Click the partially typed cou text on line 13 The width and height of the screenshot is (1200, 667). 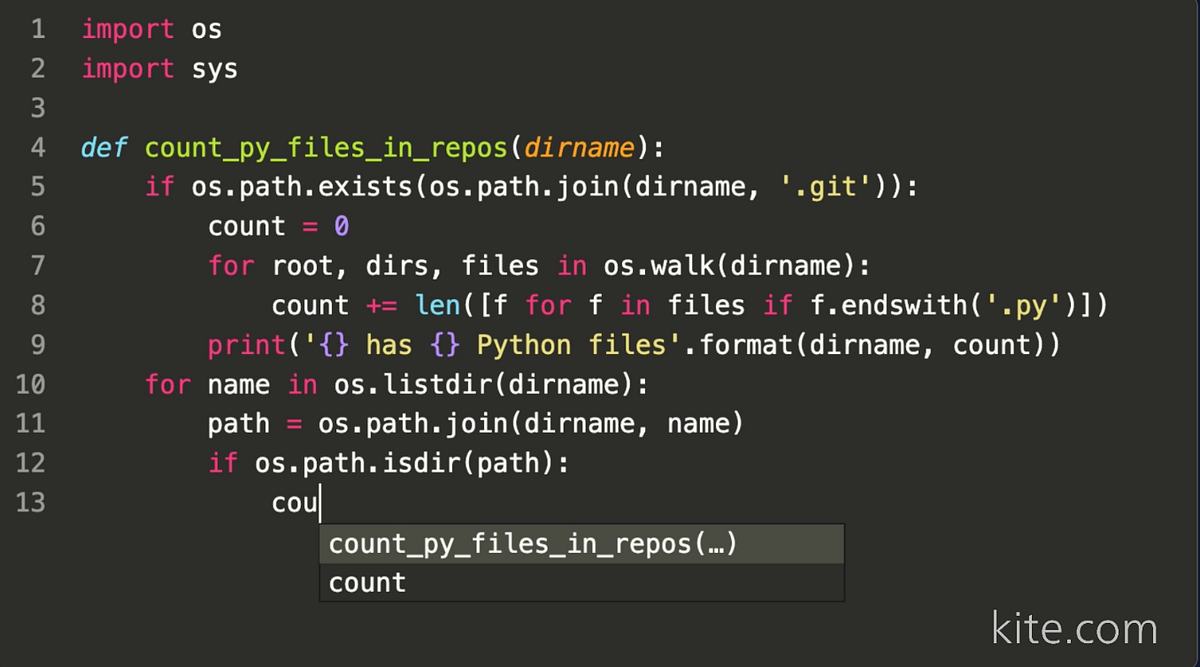click(293, 502)
